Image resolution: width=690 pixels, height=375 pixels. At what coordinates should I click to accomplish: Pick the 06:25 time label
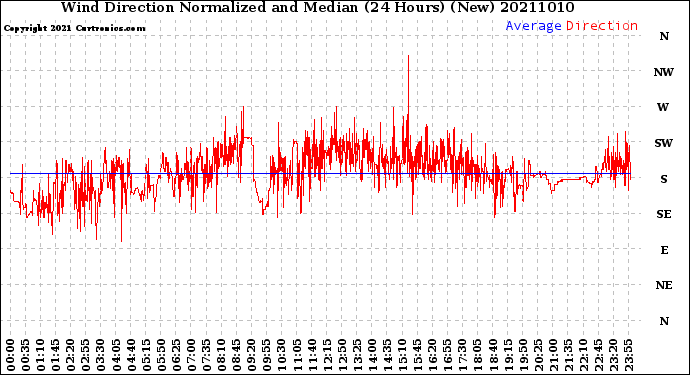[176, 355]
